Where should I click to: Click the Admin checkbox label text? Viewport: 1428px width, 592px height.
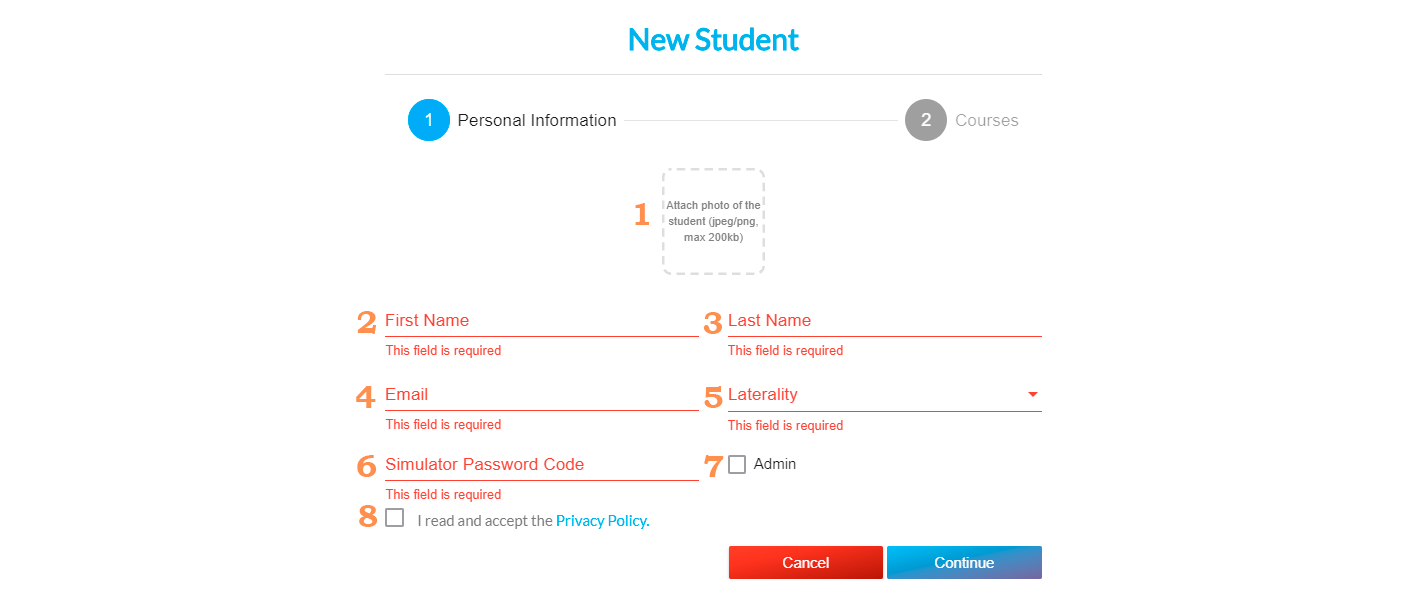[775, 464]
